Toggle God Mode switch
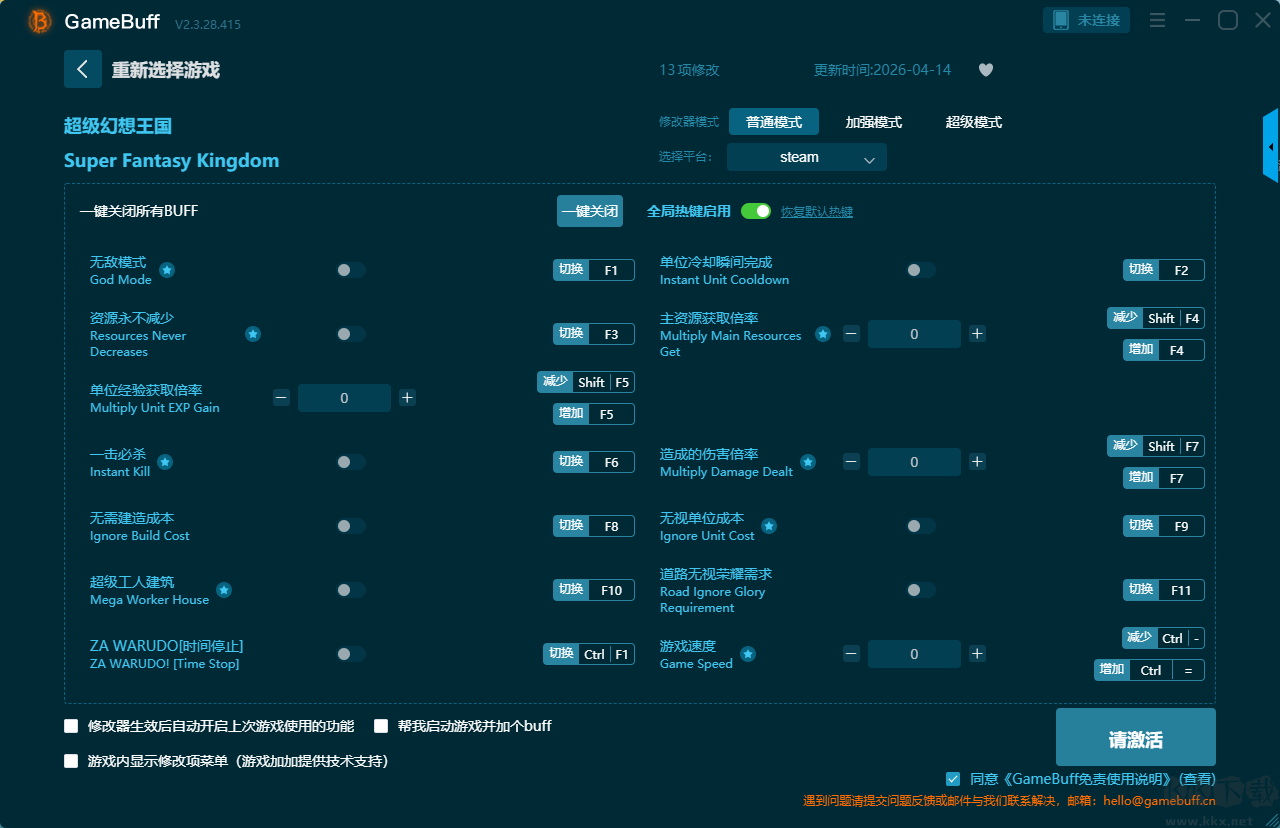 pos(351,270)
